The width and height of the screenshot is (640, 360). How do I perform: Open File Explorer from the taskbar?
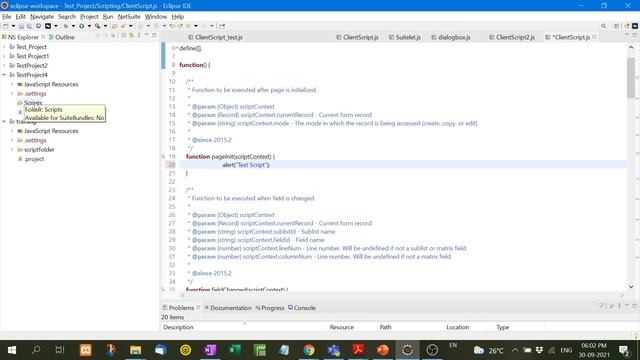[136, 350]
